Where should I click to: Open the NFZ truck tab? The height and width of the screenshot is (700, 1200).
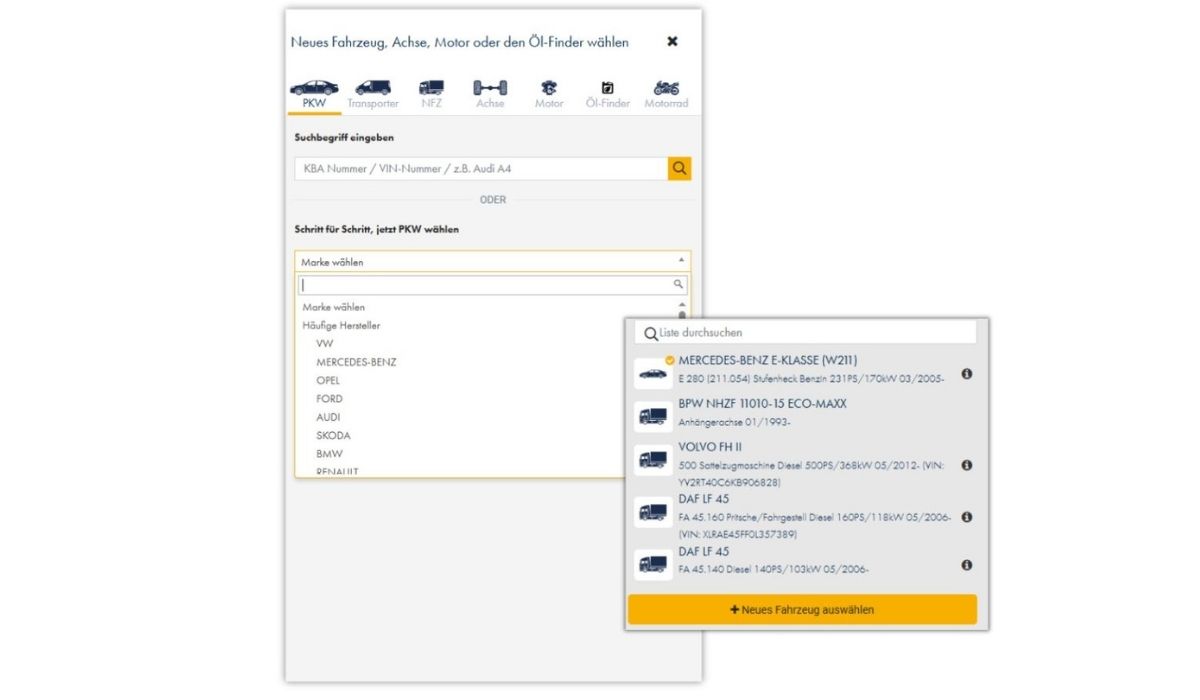(x=431, y=94)
